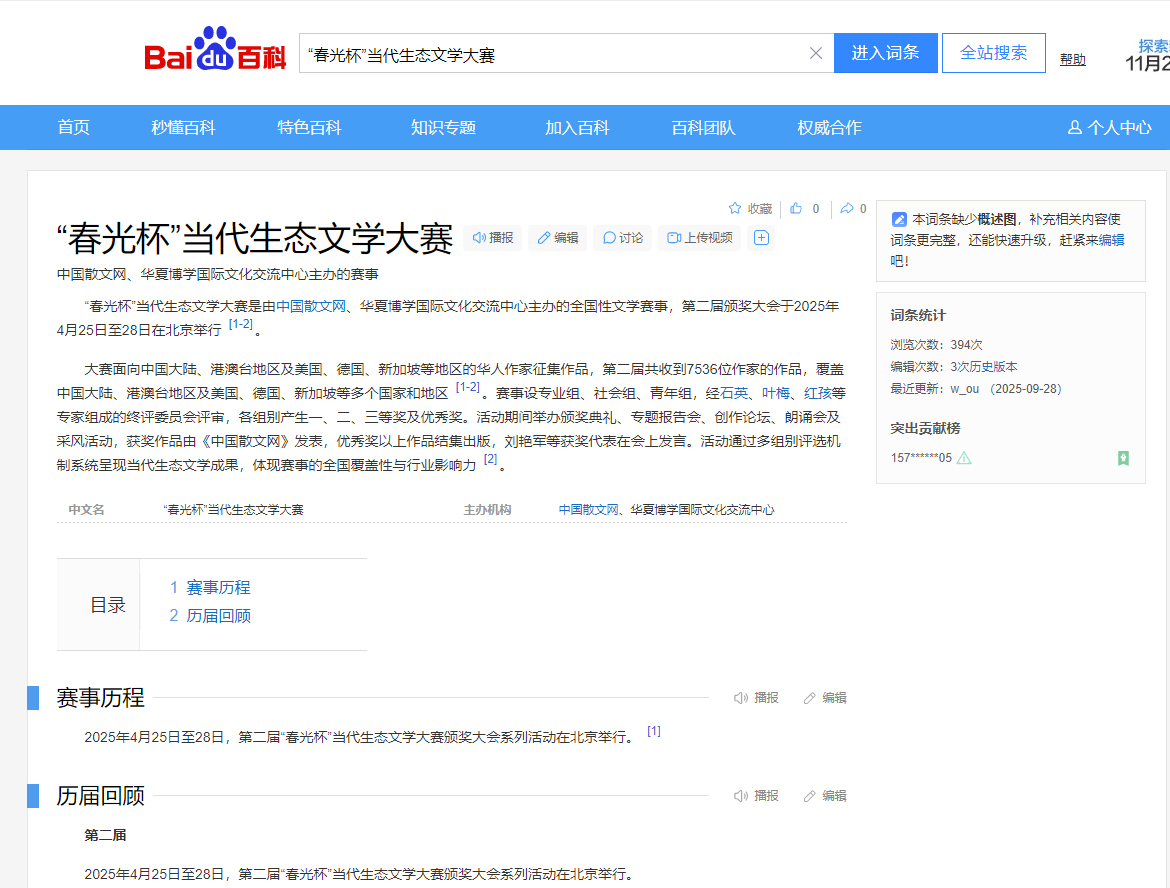Image resolution: width=1170 pixels, height=888 pixels.
Task: Click the upload video button
Action: click(700, 238)
